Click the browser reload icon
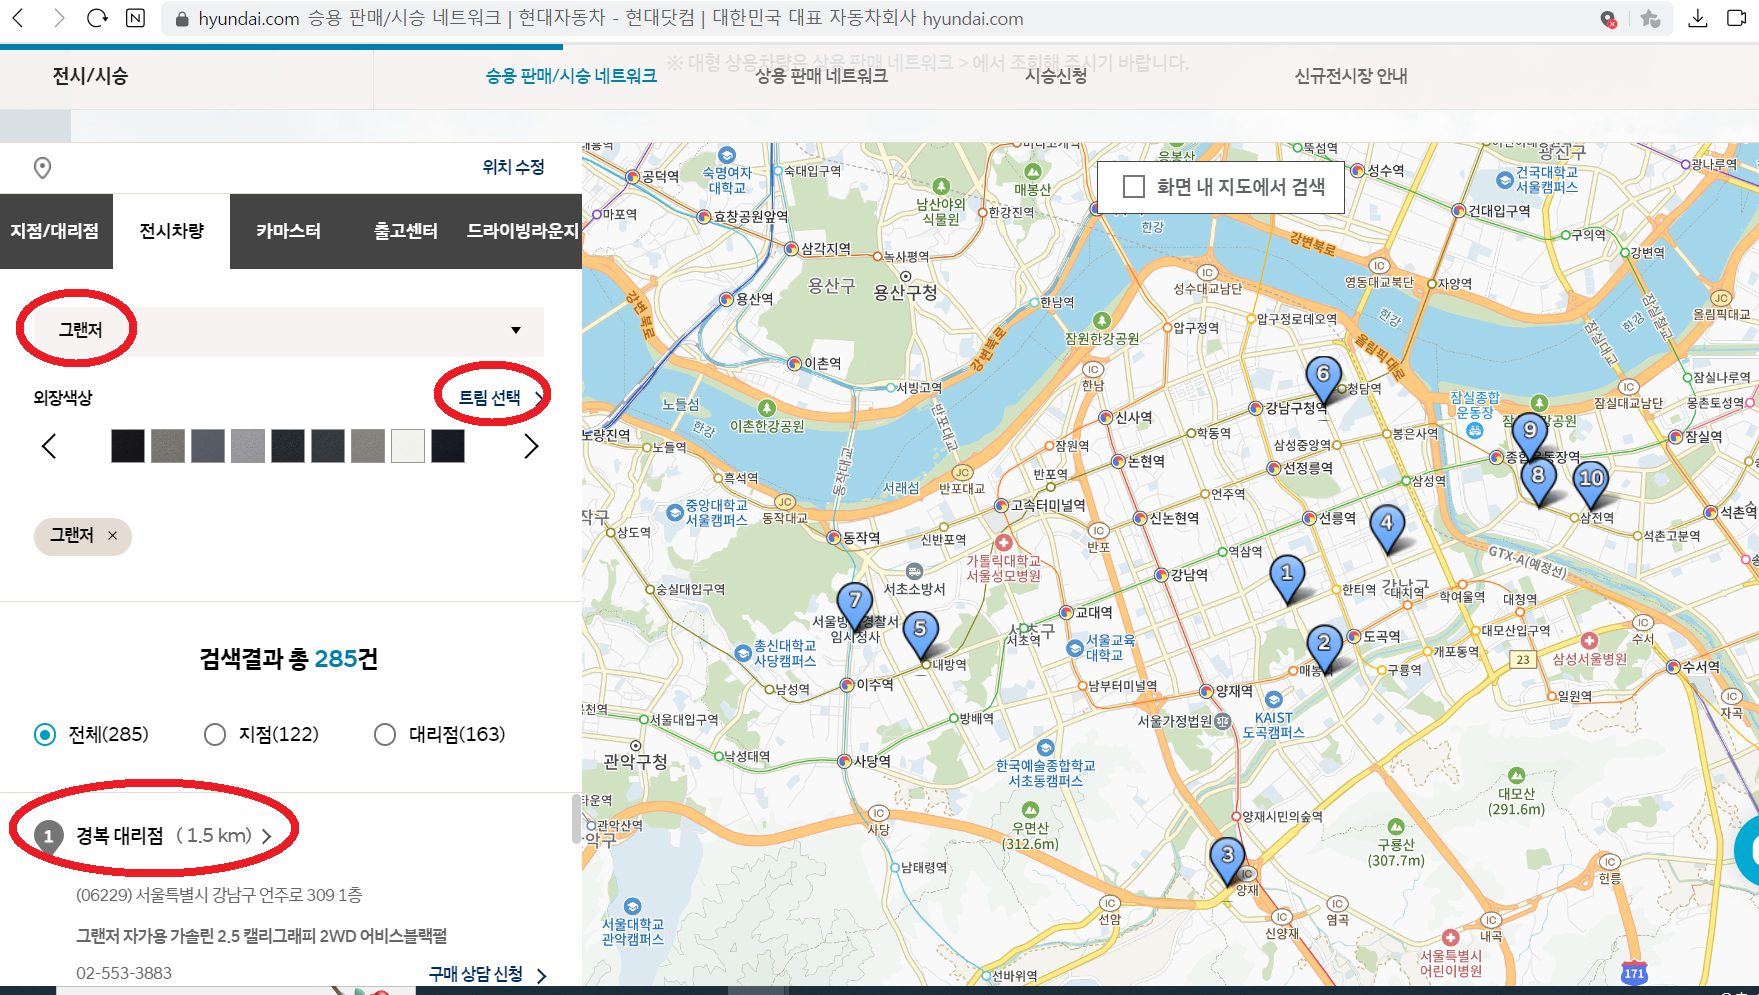1759x995 pixels. (96, 17)
